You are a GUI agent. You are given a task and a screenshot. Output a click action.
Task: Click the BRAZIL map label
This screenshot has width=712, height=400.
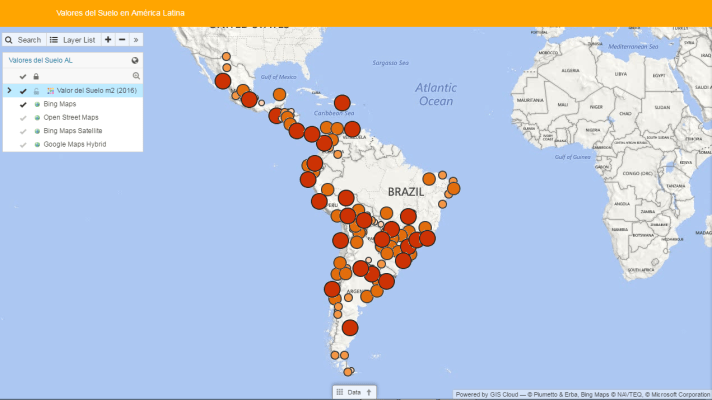tap(406, 192)
